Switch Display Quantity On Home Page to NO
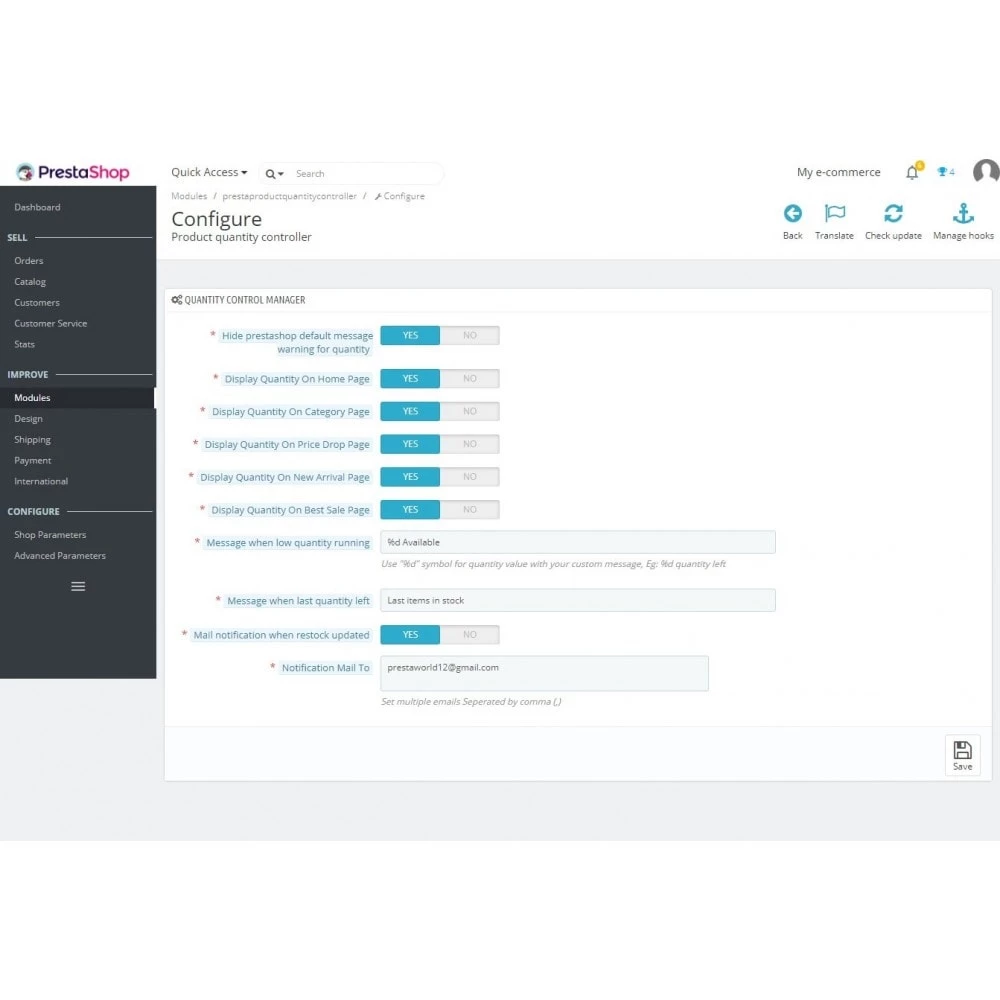This screenshot has width=1000, height=1000. 469,378
